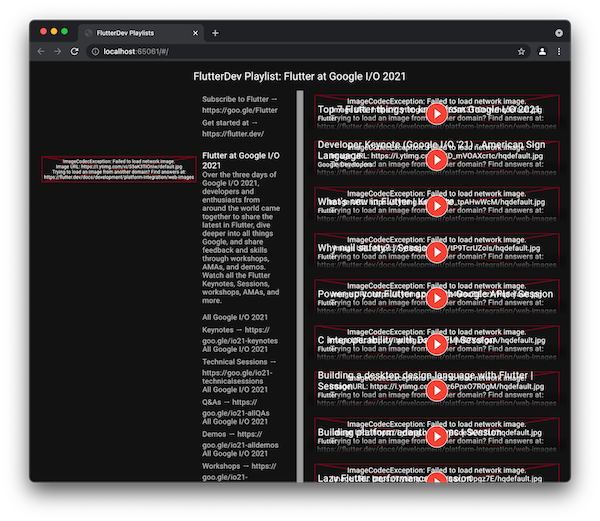
Task: Play 'Building a desktop design language' video
Action: [437, 390]
